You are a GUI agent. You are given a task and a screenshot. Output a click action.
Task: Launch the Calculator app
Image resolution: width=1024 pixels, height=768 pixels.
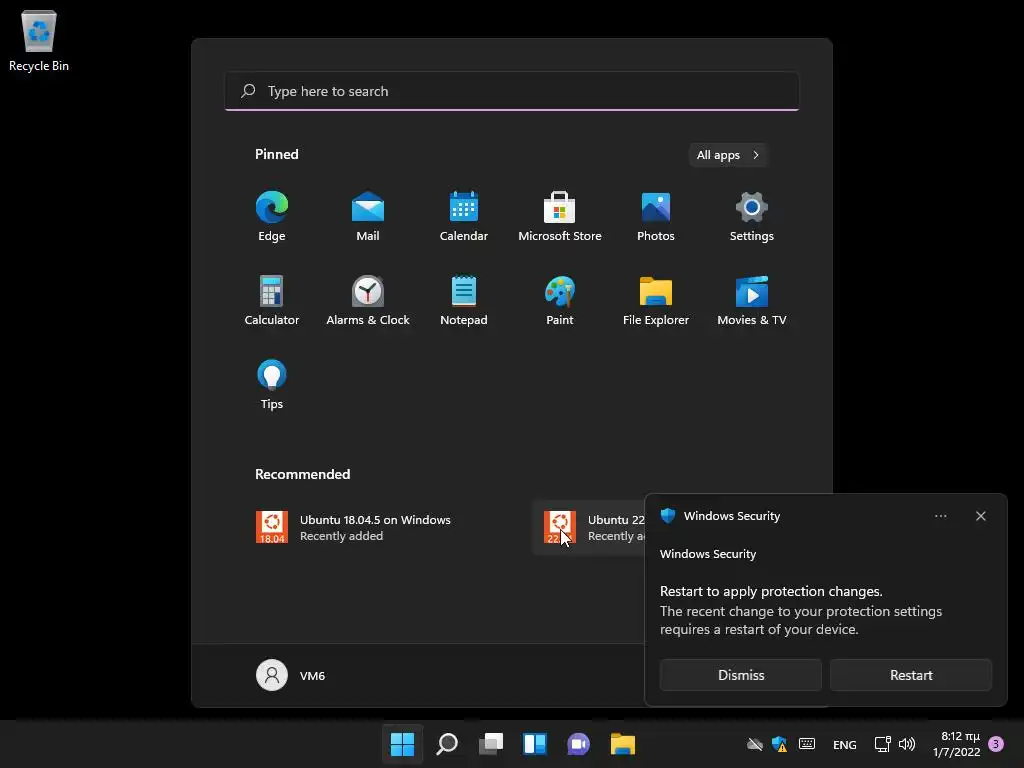click(x=272, y=300)
